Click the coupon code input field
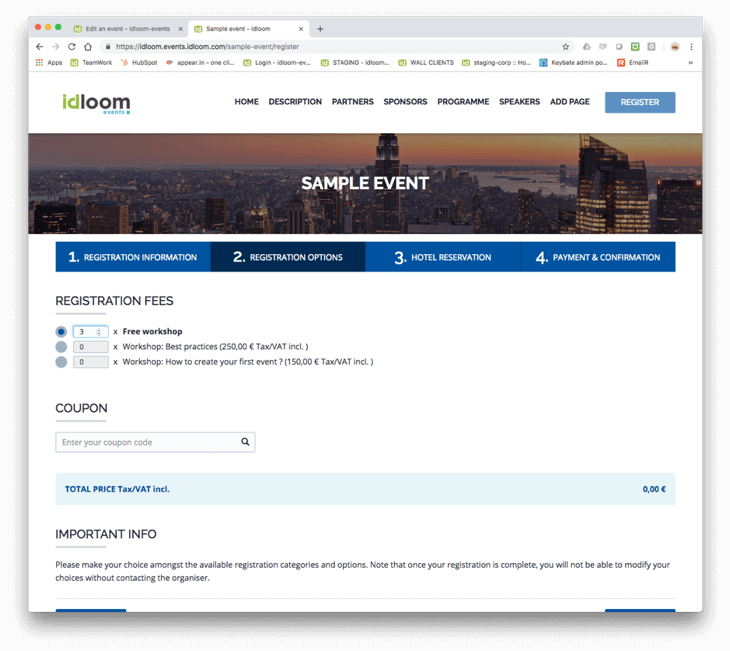This screenshot has width=730, height=651. point(146,442)
